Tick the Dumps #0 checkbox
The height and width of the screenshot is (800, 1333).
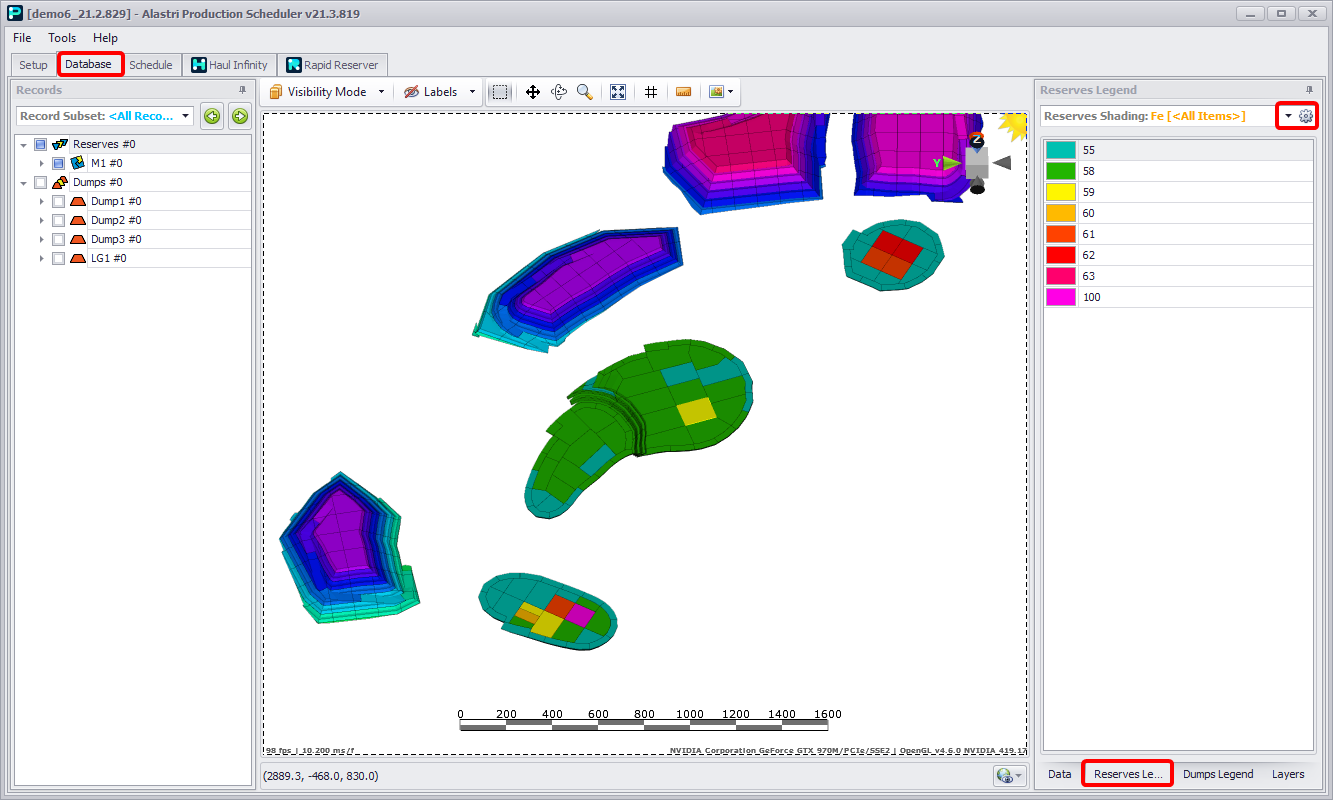pyautogui.click(x=40, y=183)
